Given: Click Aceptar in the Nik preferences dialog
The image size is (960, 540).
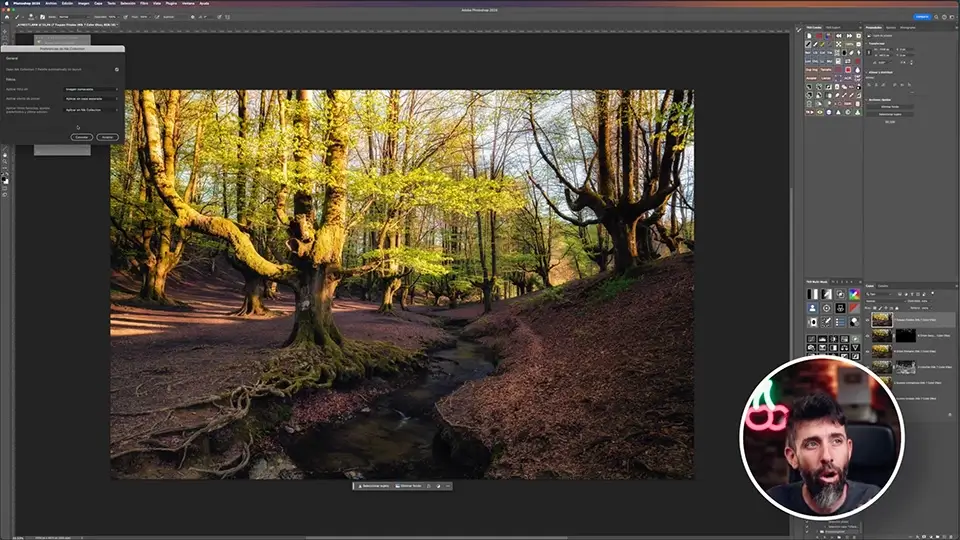Looking at the screenshot, I should point(107,136).
